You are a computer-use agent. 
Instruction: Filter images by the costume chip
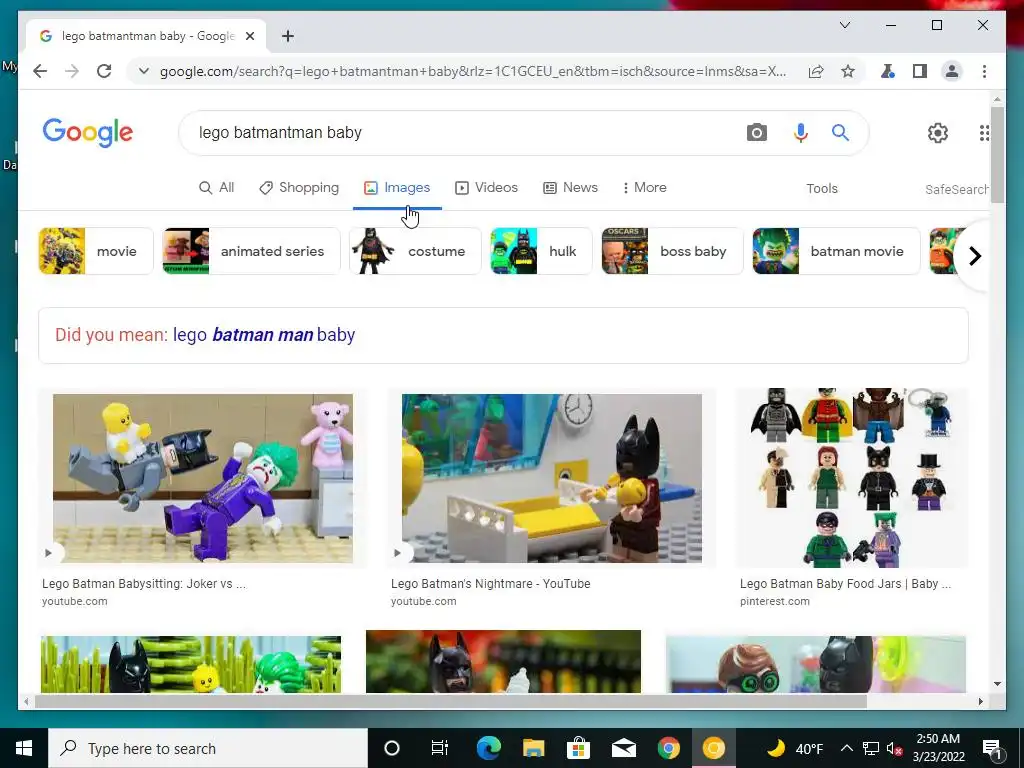coord(415,251)
